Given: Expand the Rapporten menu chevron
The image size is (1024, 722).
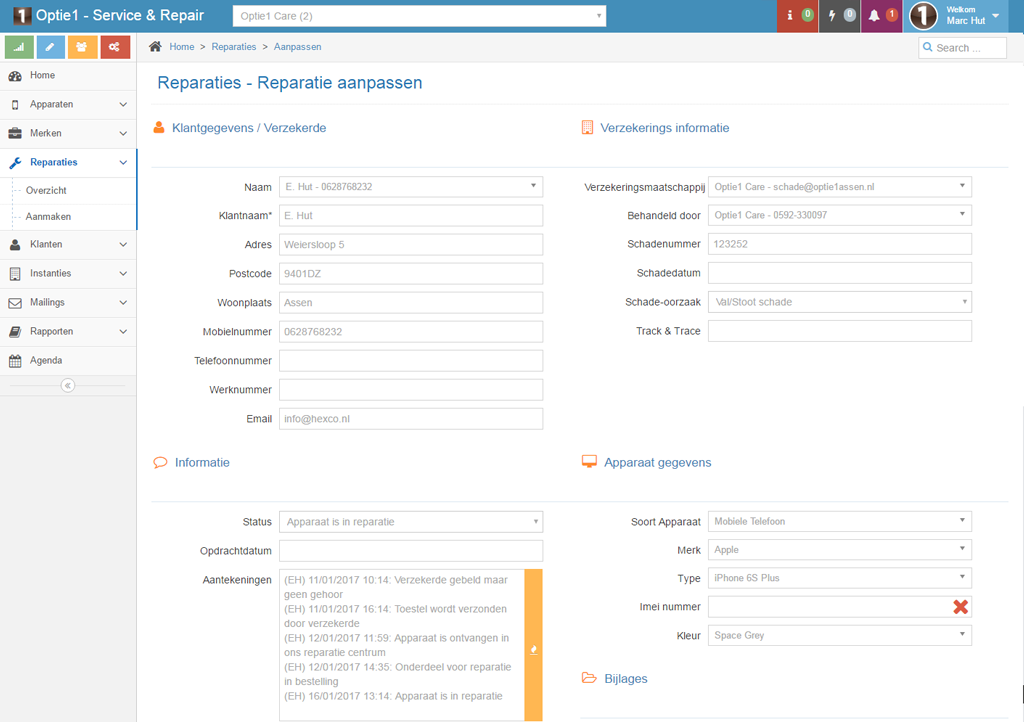Looking at the screenshot, I should [x=123, y=332].
